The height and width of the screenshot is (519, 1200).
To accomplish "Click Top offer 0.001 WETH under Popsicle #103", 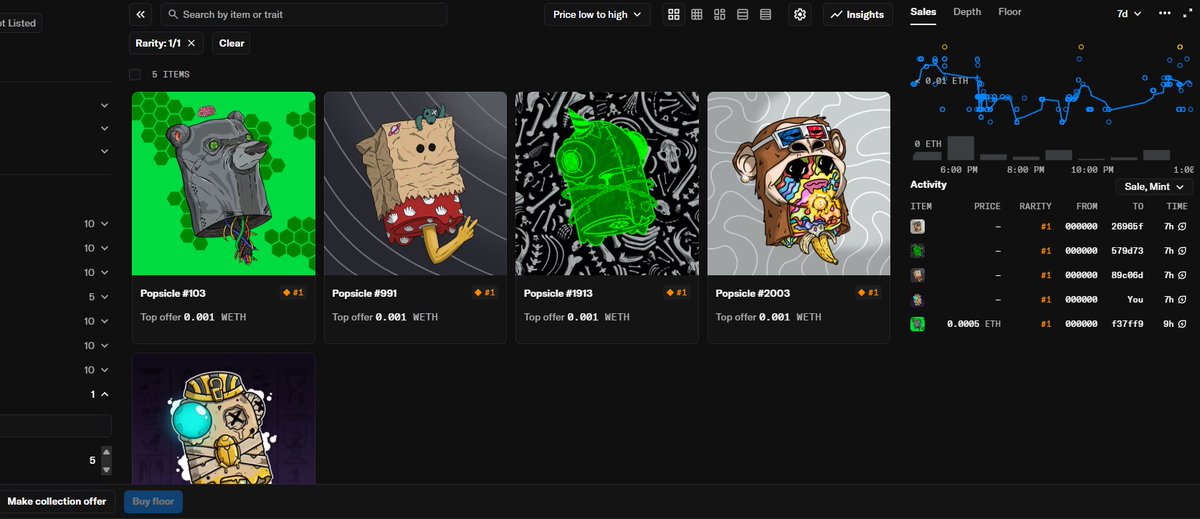I will pyautogui.click(x=193, y=317).
